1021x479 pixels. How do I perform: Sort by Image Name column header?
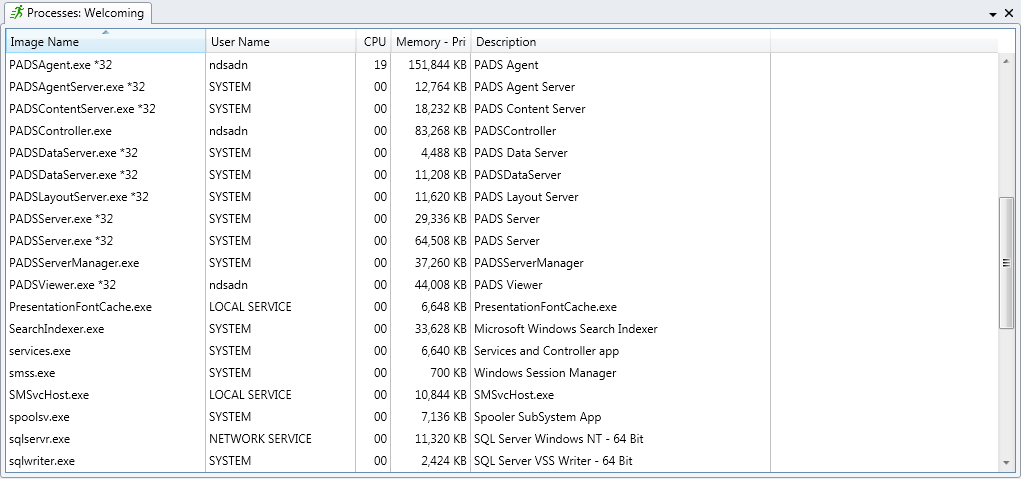pyautogui.click(x=105, y=42)
